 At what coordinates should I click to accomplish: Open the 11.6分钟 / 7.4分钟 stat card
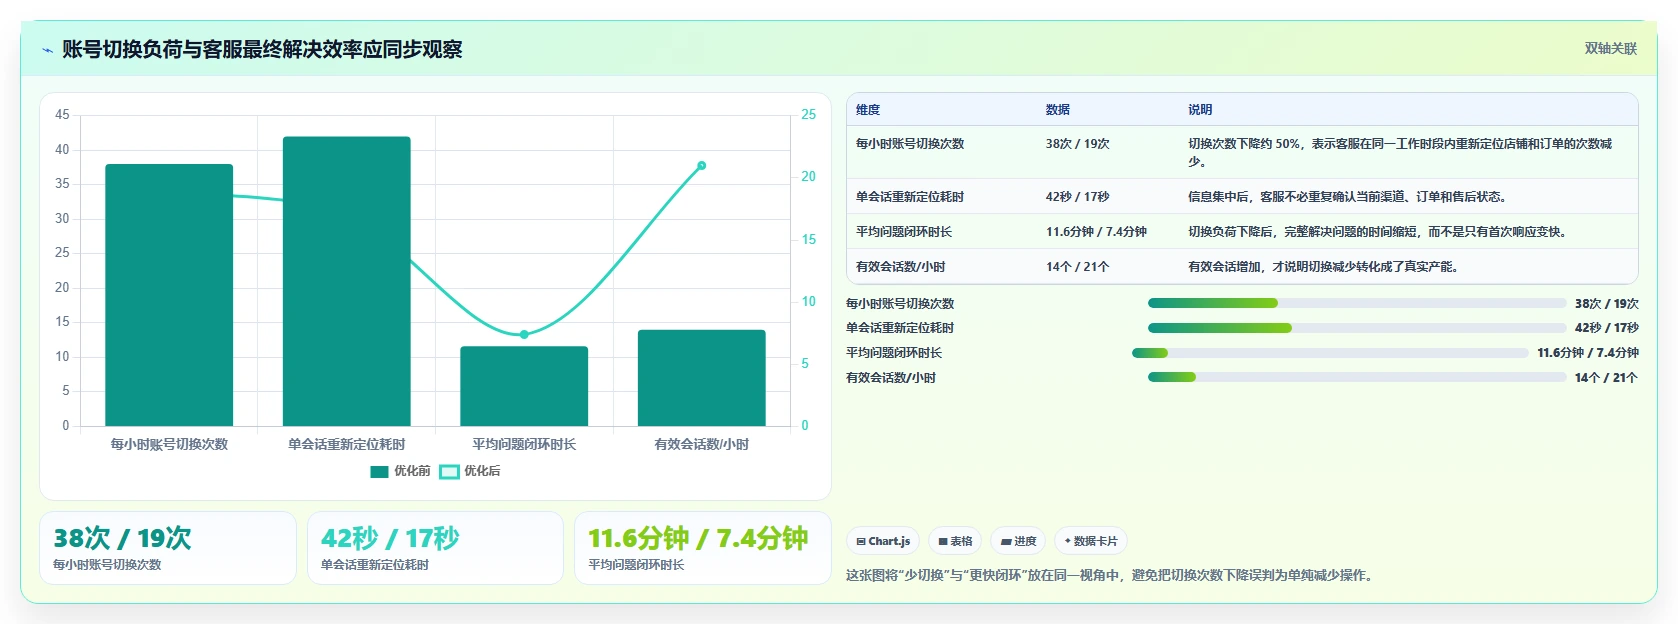coord(703,548)
